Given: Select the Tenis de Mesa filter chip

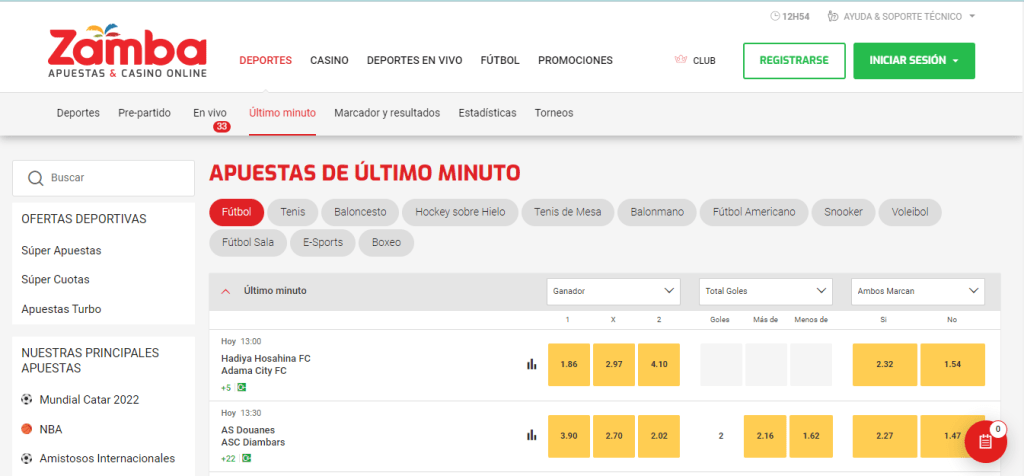Looking at the screenshot, I should click(568, 212).
